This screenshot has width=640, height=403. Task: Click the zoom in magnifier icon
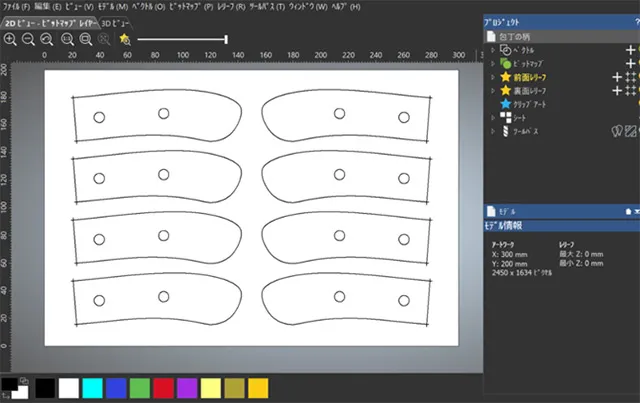[x=10, y=39]
